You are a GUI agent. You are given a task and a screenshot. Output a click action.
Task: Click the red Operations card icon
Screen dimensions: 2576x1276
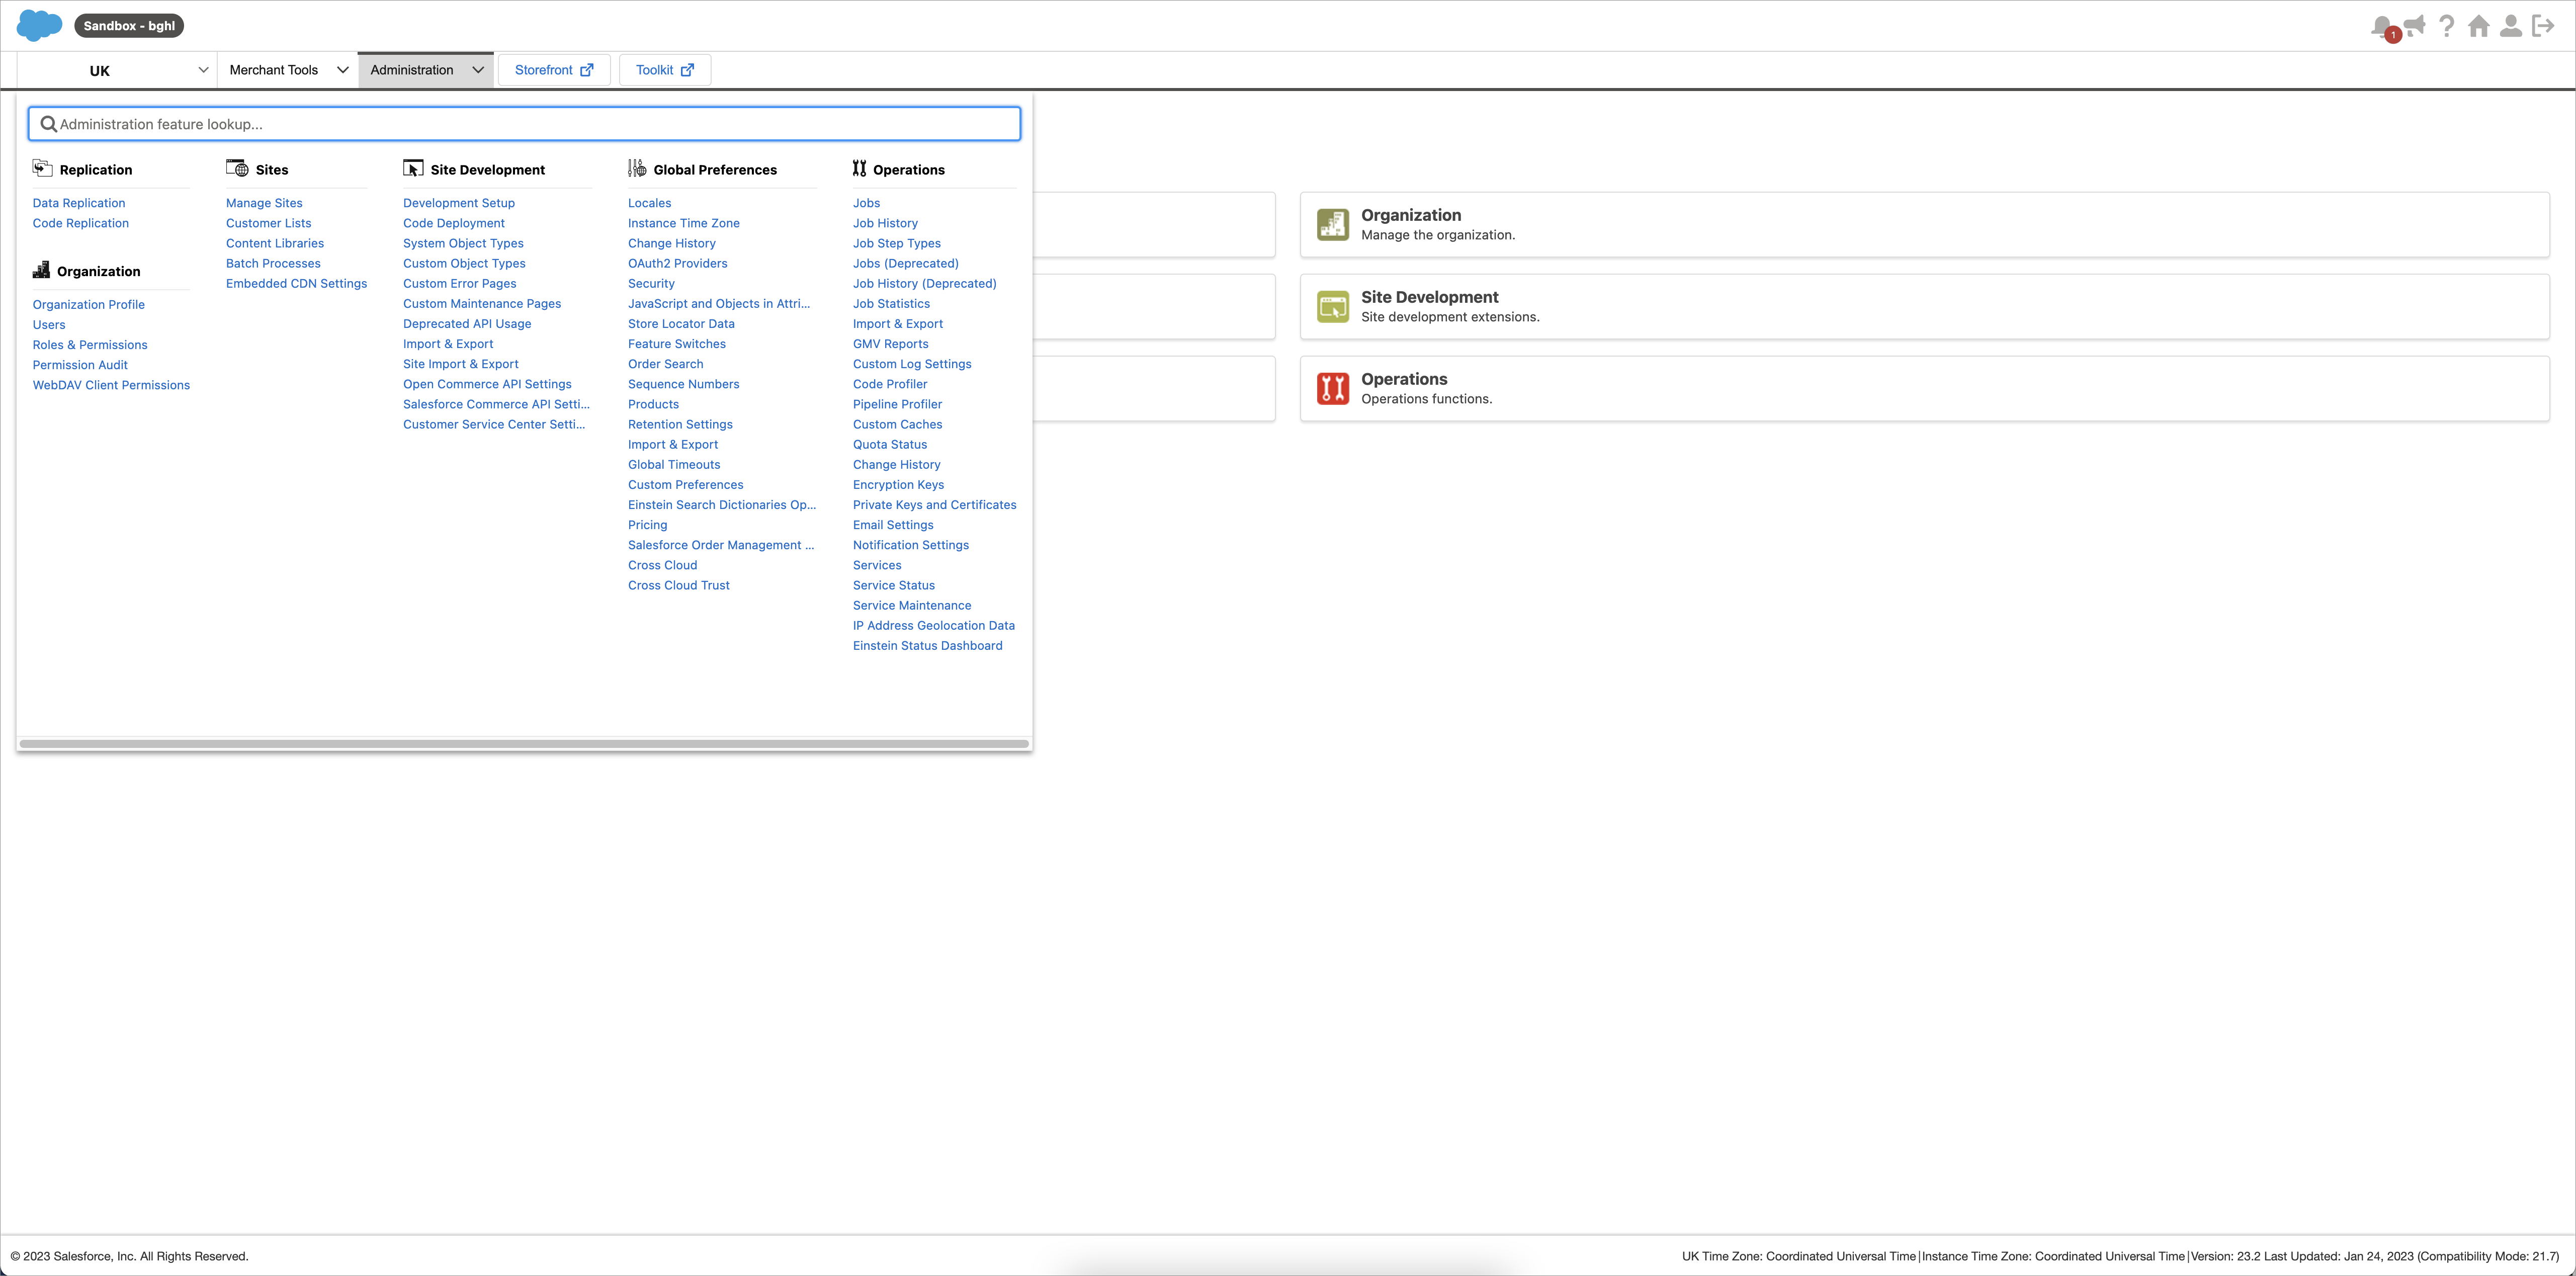click(1332, 388)
